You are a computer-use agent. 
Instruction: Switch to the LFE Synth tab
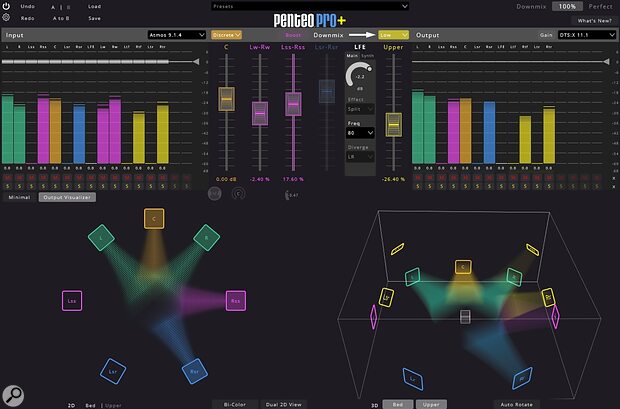[367, 56]
